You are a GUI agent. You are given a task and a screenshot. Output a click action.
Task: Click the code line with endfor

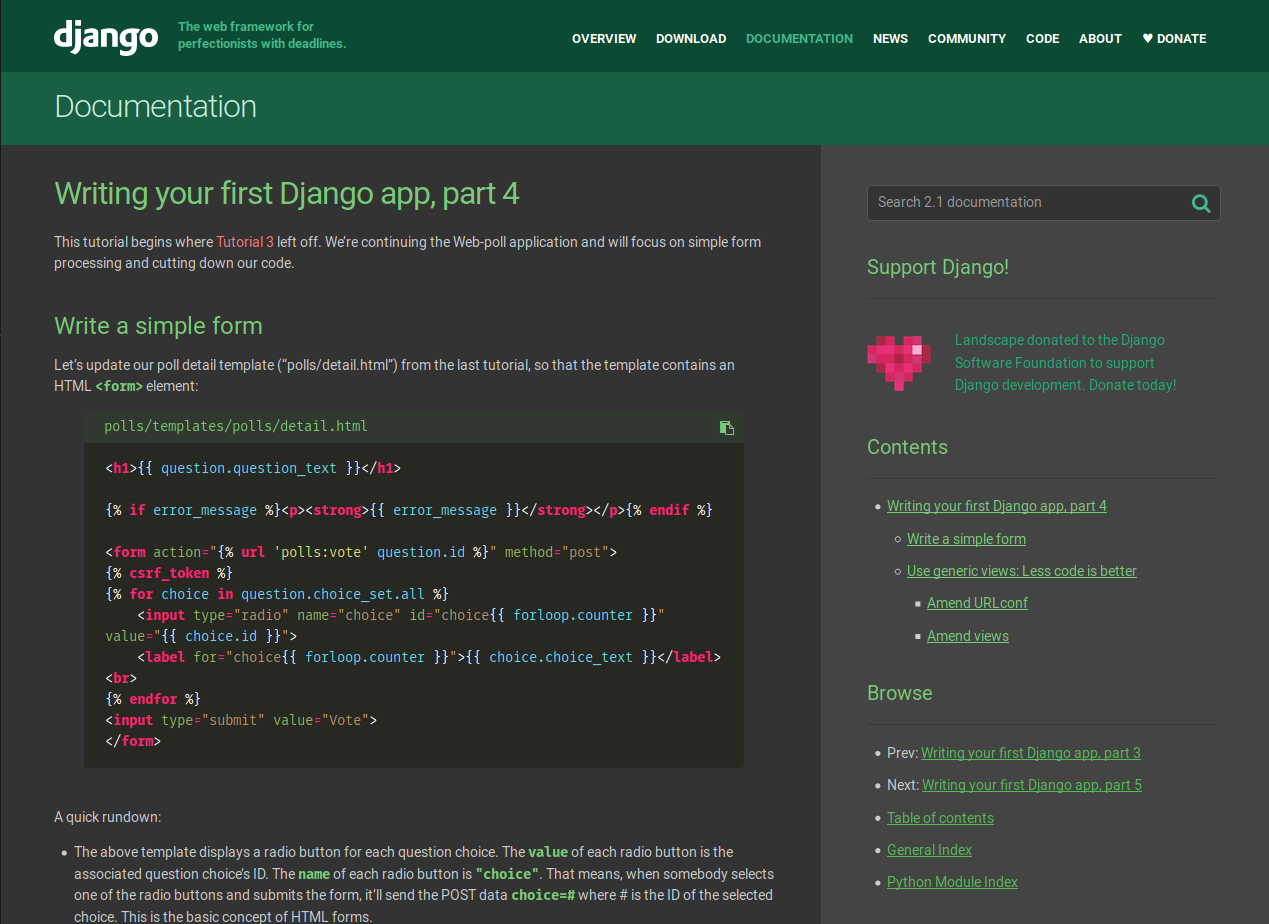[153, 699]
